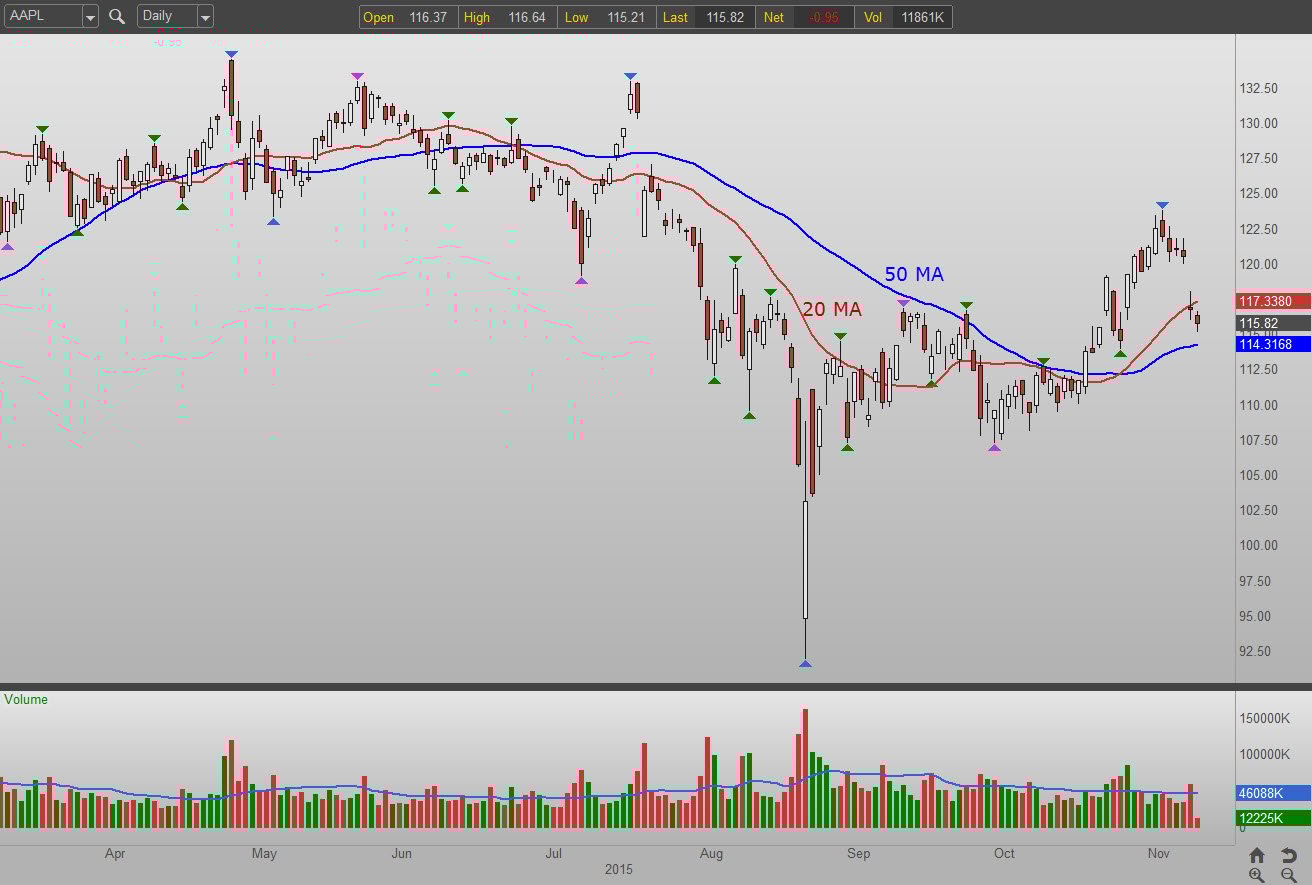Viewport: 1312px width, 885px height.
Task: Click the Last price value 115.82 field
Action: pyautogui.click(x=704, y=17)
